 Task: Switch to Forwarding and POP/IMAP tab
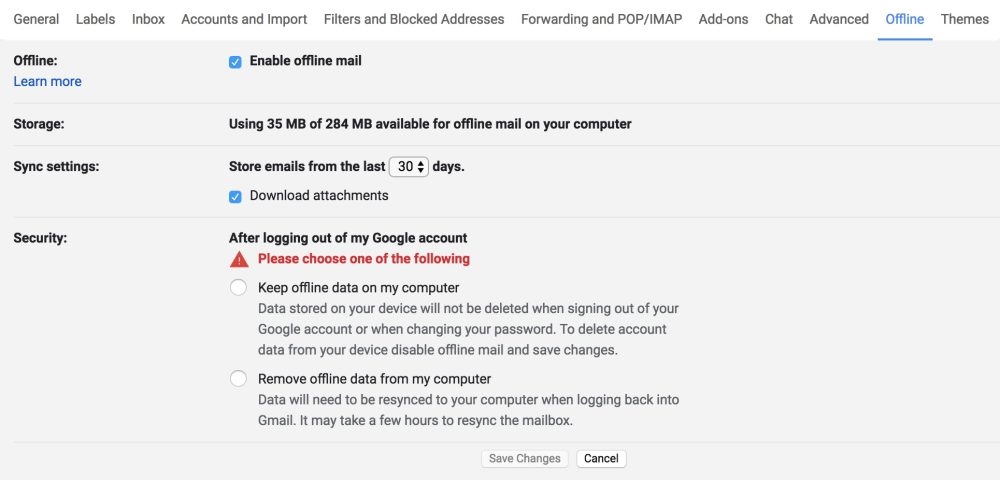[x=601, y=19]
